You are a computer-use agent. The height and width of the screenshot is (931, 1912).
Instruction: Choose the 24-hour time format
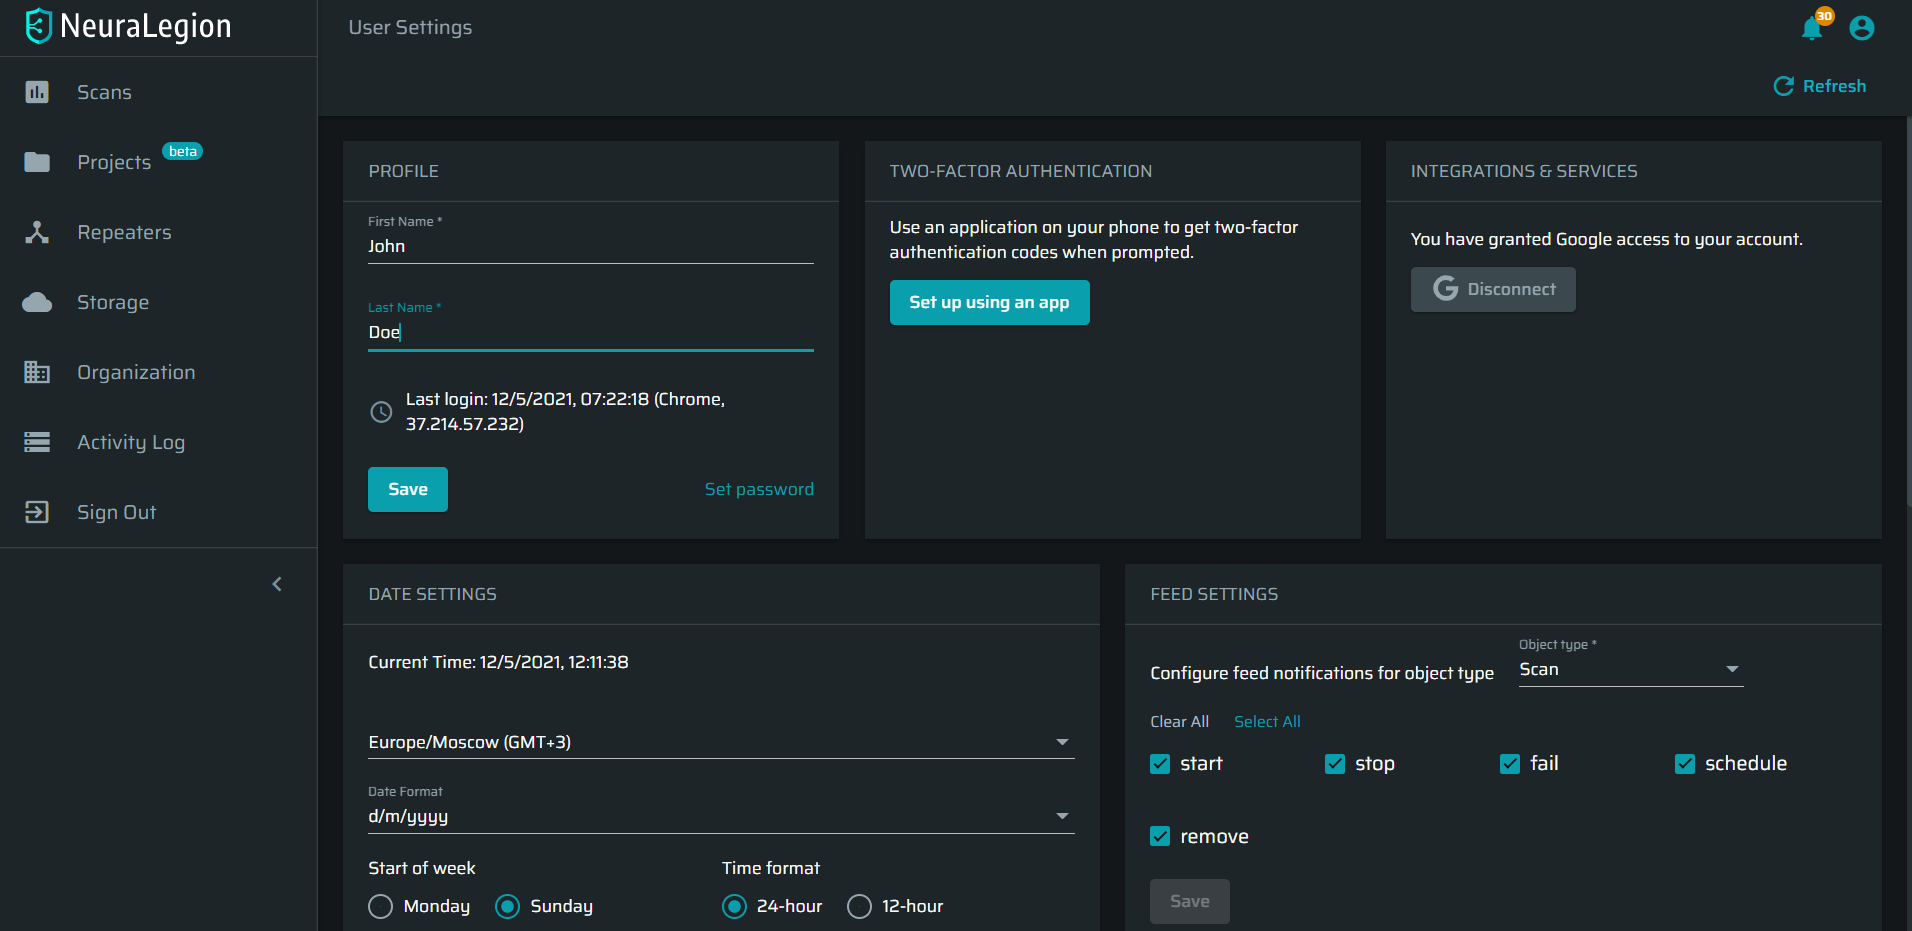(734, 906)
